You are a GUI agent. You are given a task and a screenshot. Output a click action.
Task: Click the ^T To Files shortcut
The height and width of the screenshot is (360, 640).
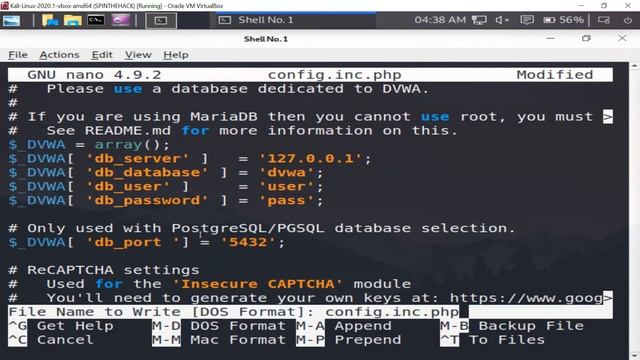click(493, 340)
